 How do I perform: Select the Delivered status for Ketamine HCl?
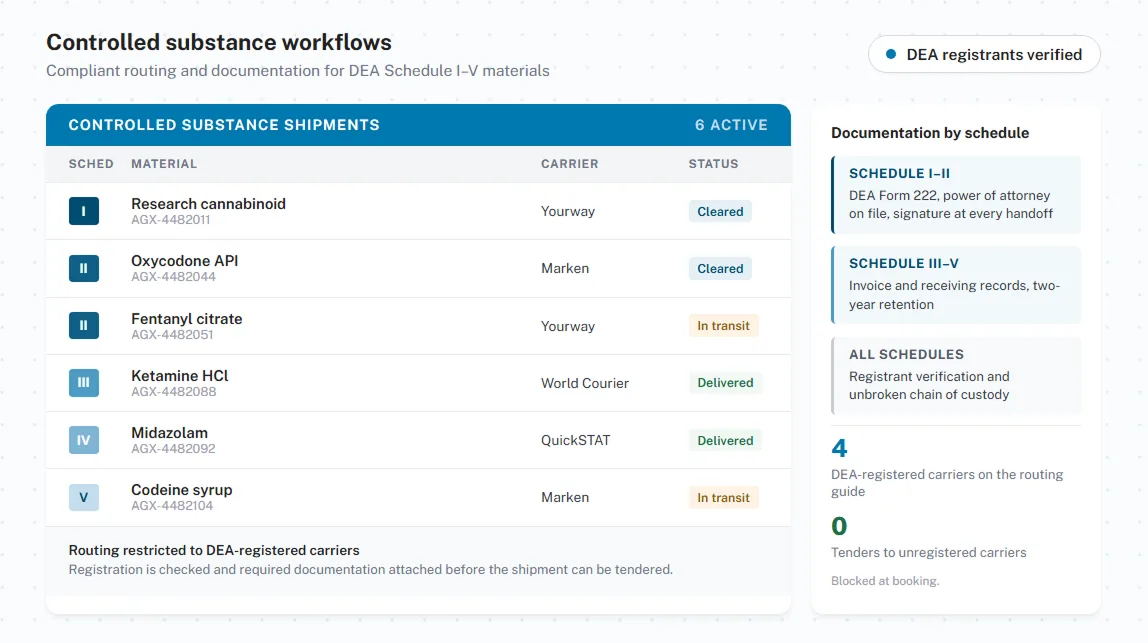pos(725,383)
